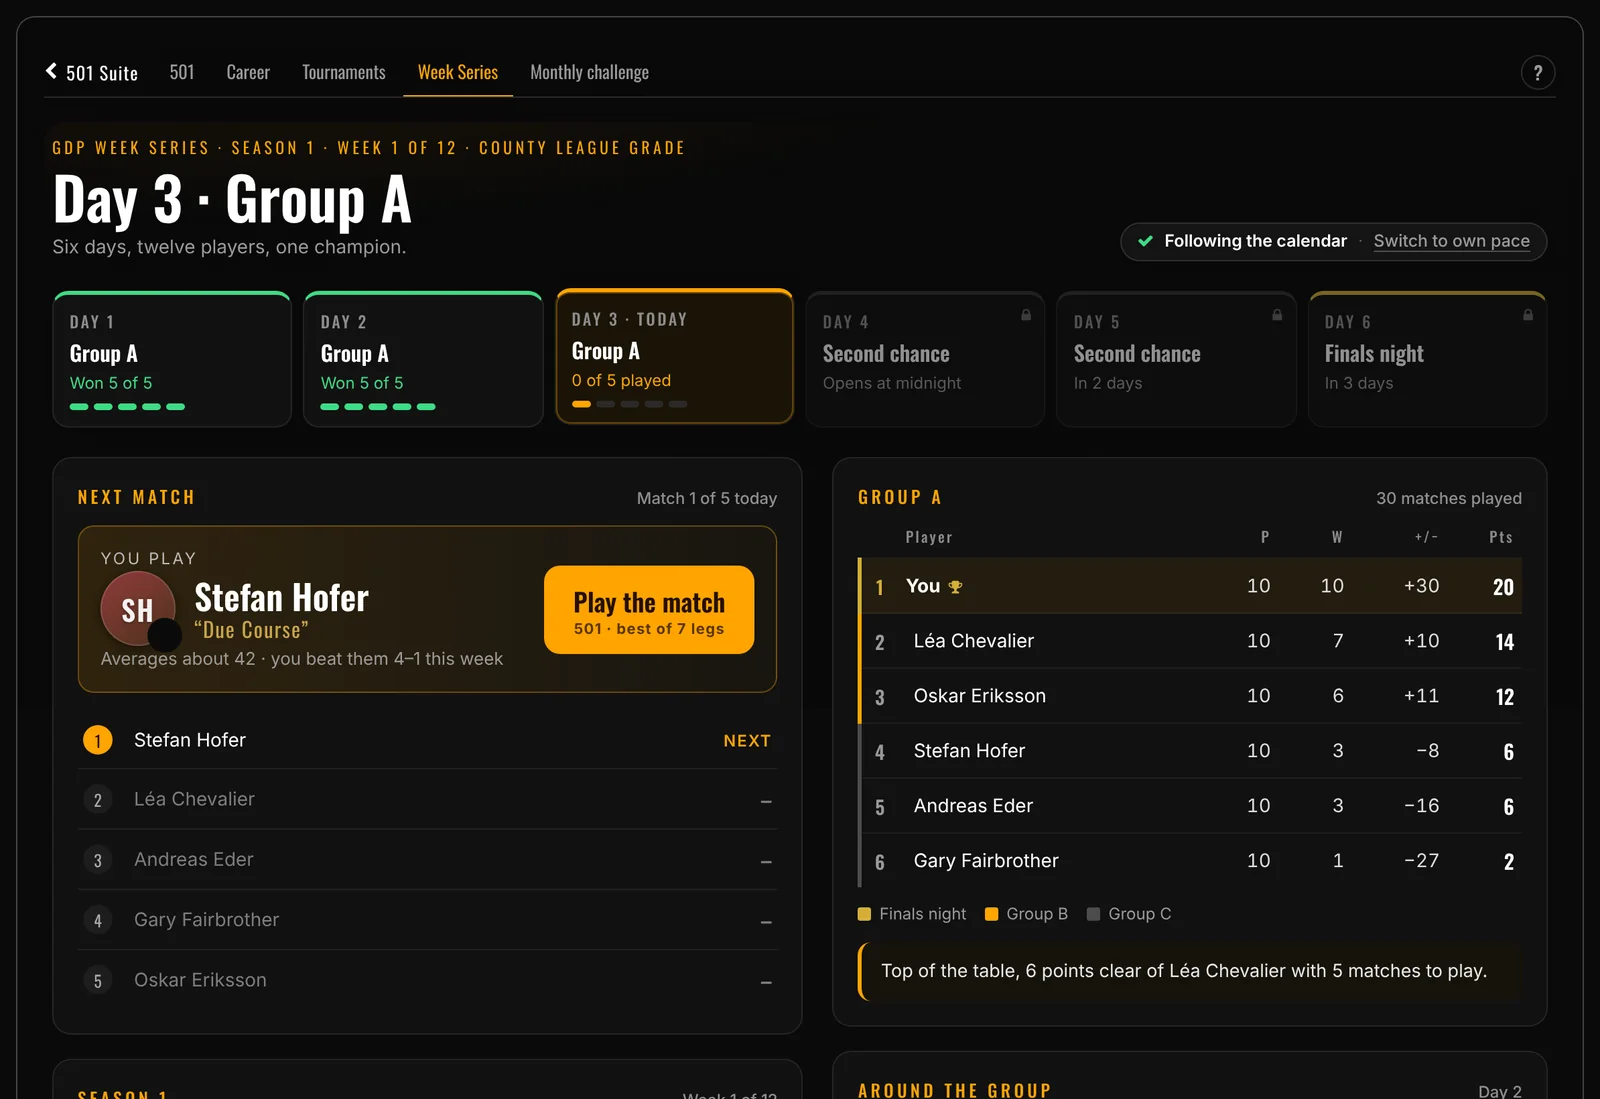The image size is (1600, 1099).
Task: Click Oskar Eriksson row in Group A table
Action: 1190,696
